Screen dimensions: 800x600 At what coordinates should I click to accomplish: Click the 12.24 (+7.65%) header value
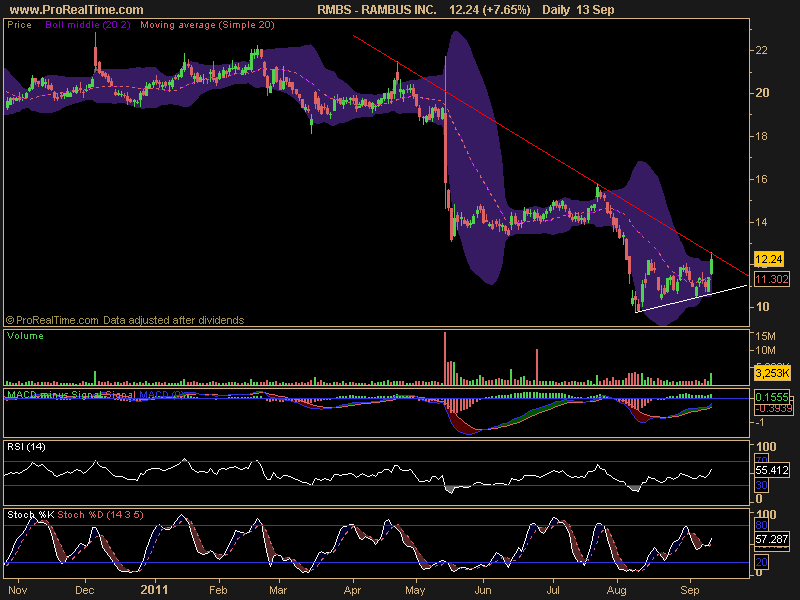point(489,10)
